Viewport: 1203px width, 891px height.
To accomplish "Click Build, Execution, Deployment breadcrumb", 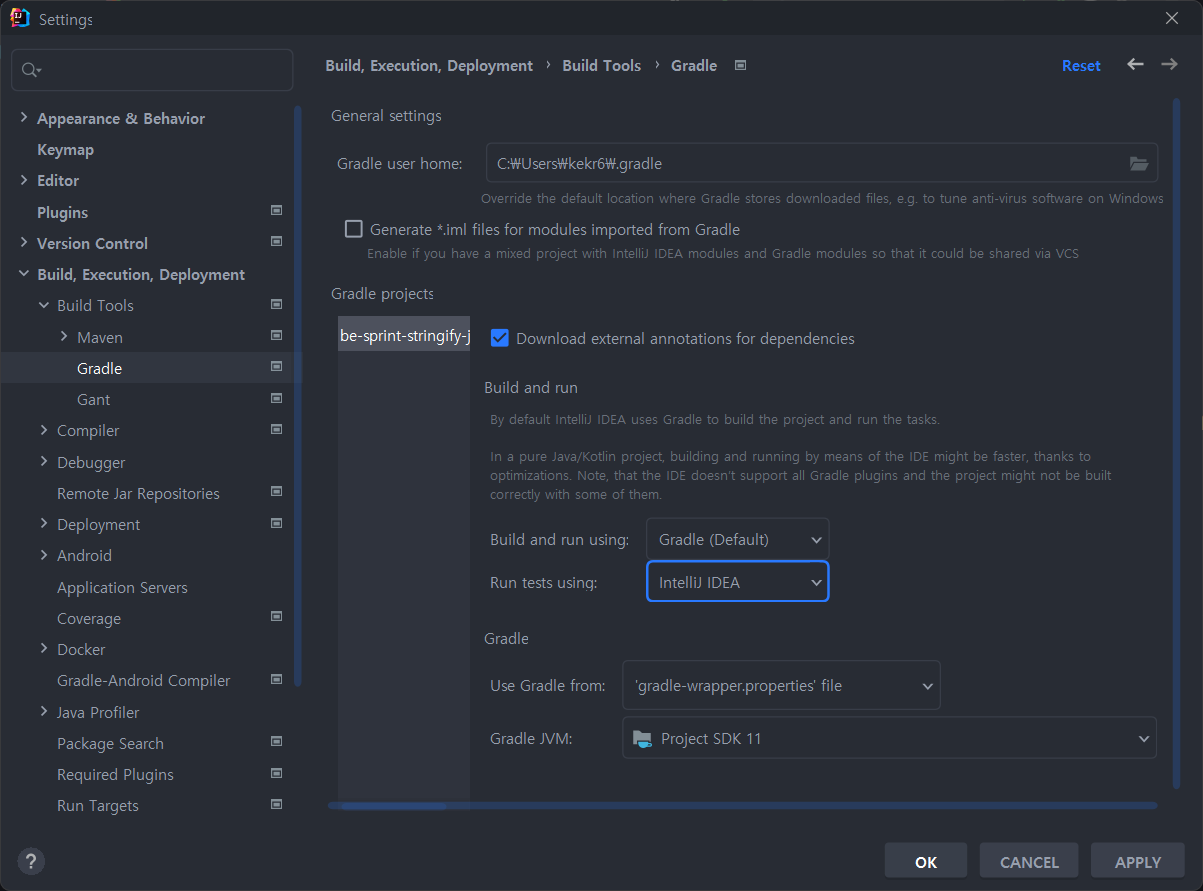I will [429, 65].
